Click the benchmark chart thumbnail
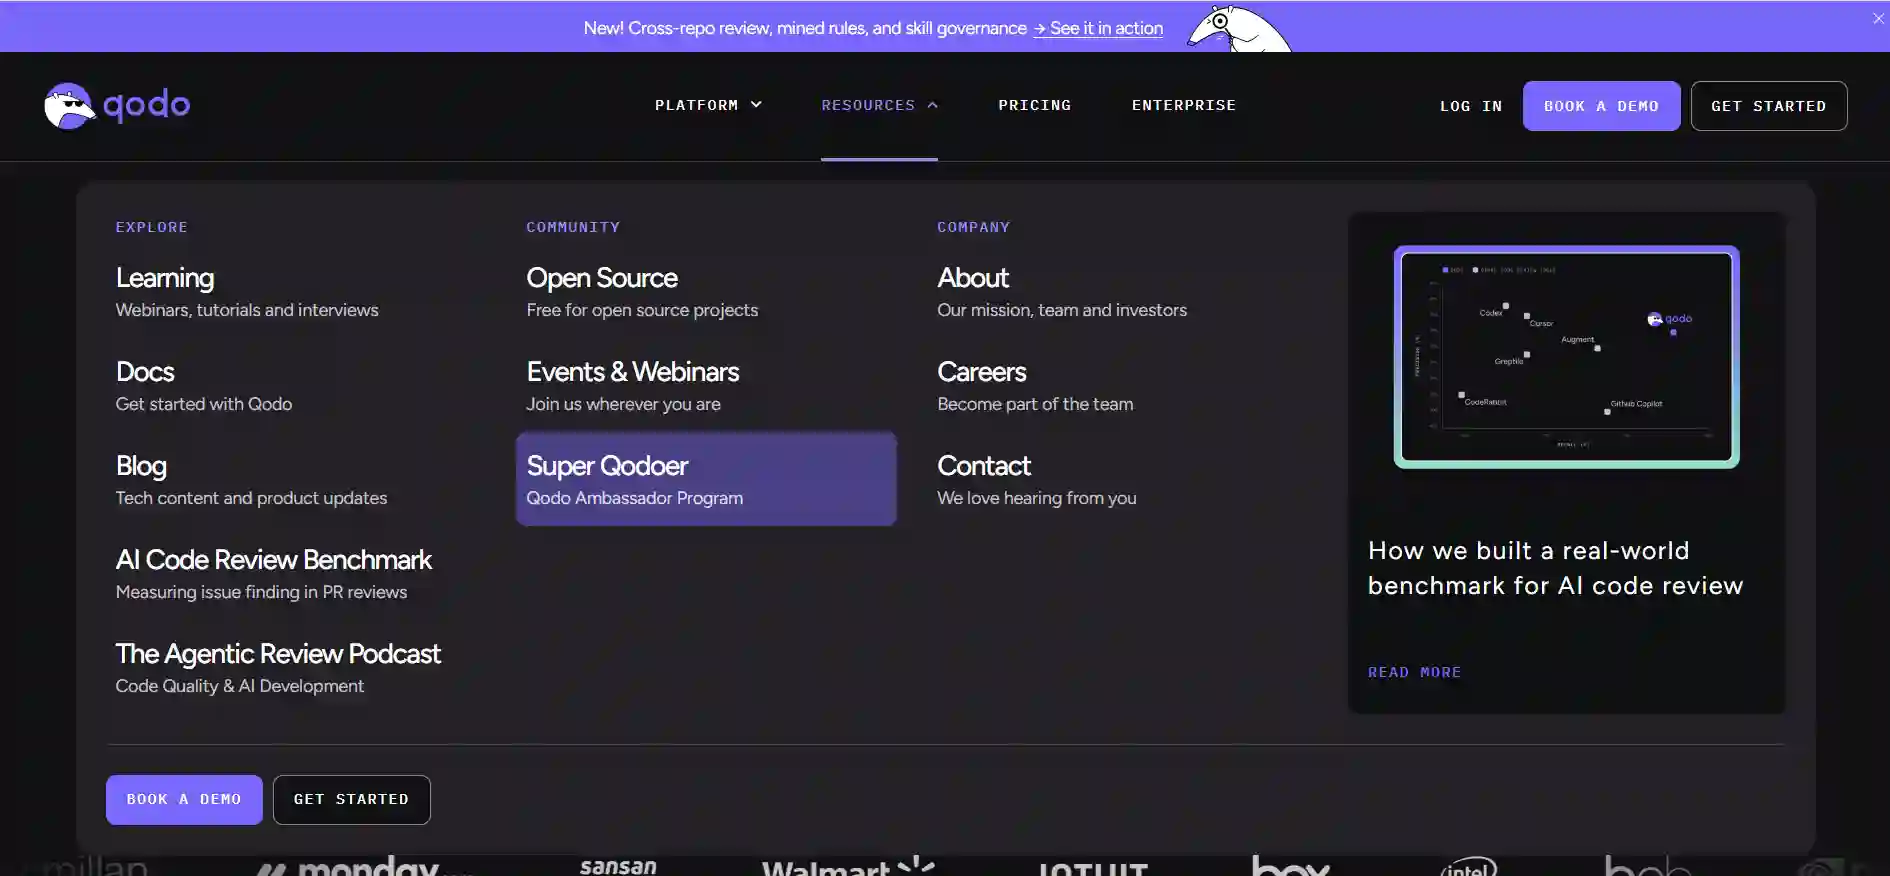 coord(1566,357)
